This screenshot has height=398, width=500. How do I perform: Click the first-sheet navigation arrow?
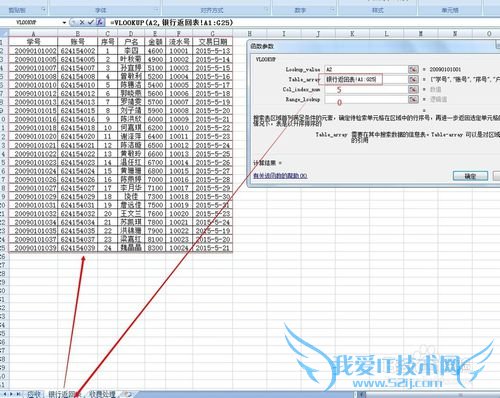5,394
